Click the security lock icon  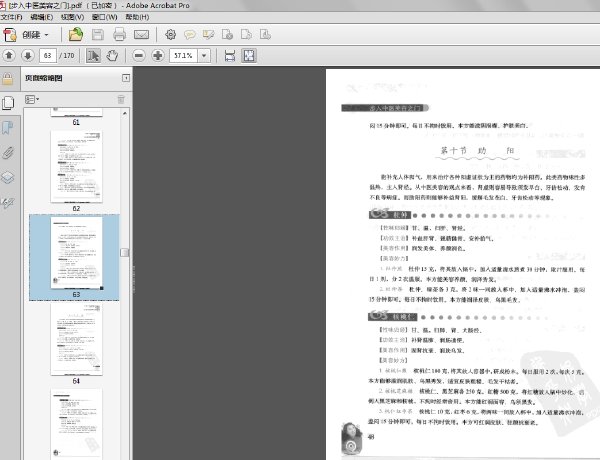[8, 78]
